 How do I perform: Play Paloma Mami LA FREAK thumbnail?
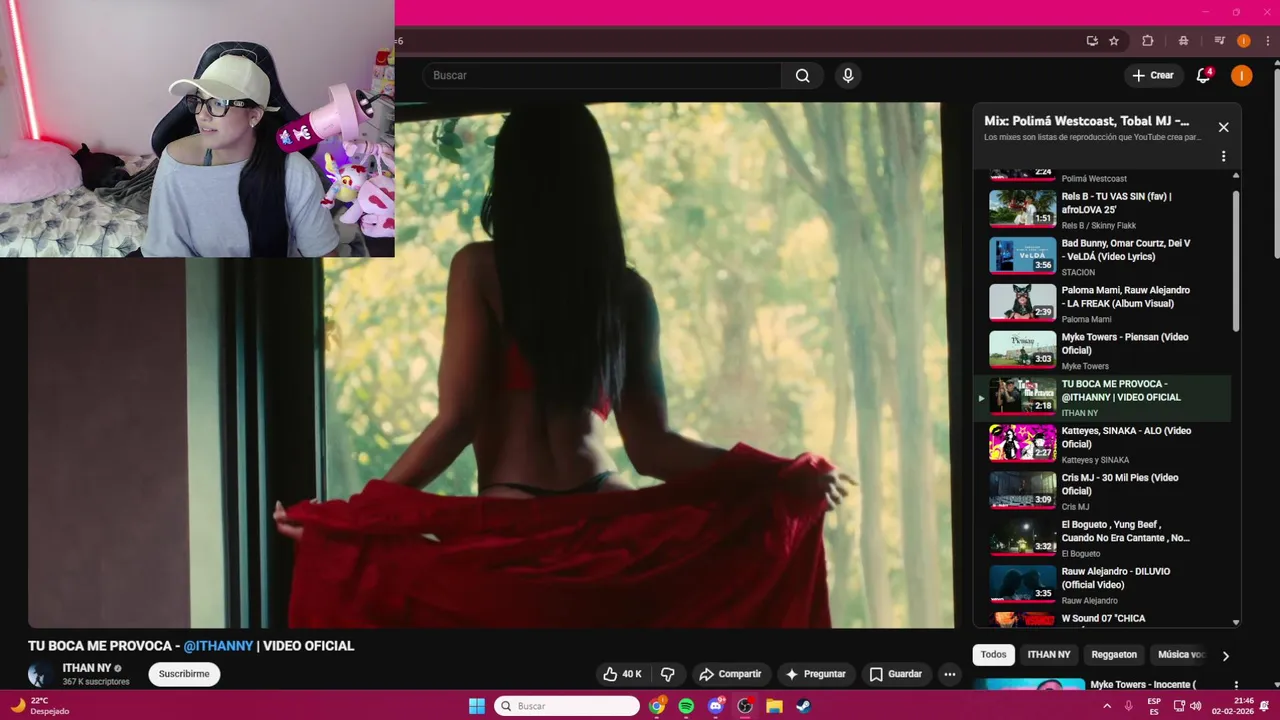tap(1022, 302)
